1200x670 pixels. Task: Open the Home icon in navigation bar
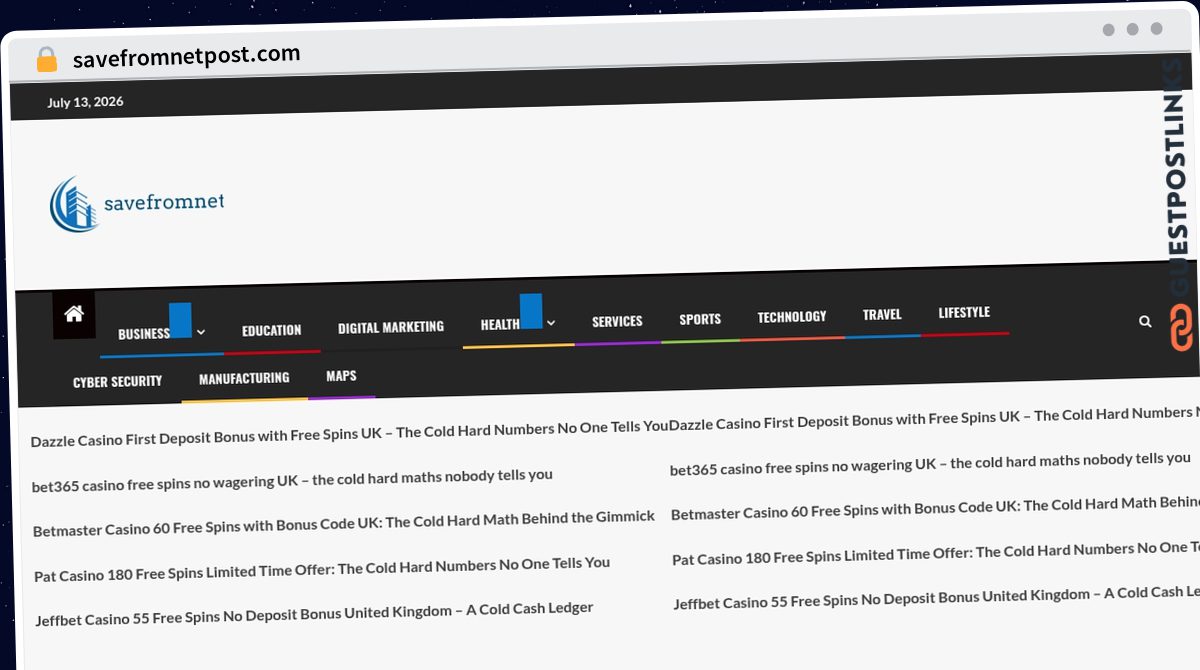[x=74, y=314]
